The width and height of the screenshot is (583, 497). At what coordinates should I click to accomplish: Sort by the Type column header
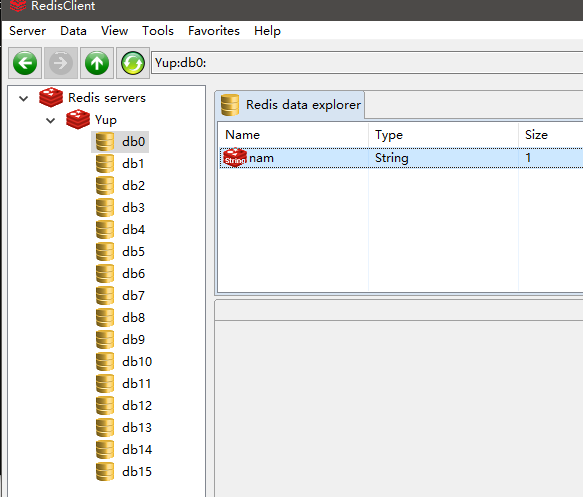coord(444,135)
